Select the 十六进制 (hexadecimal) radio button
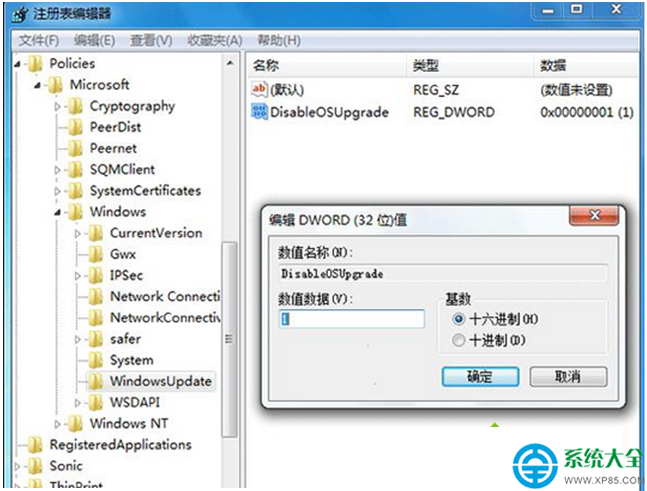The width and height of the screenshot is (647, 491). tap(458, 319)
